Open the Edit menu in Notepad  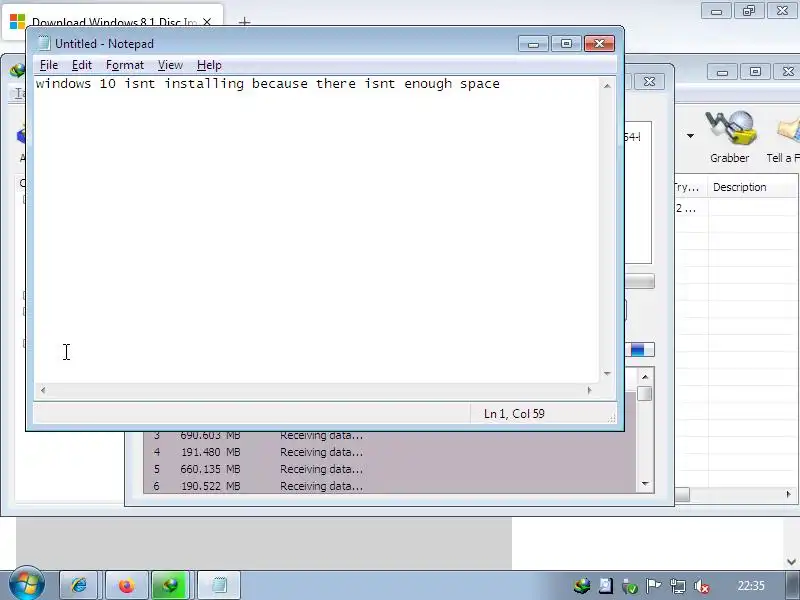coord(82,65)
